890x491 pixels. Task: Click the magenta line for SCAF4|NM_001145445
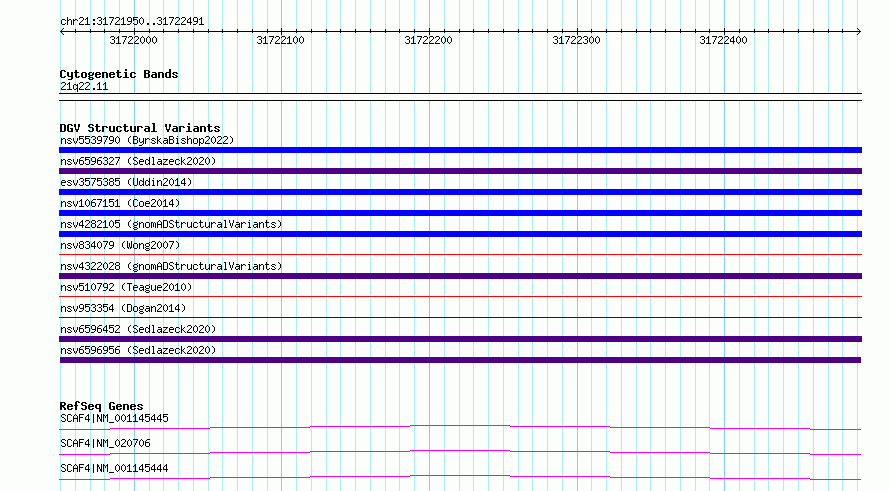point(460,427)
